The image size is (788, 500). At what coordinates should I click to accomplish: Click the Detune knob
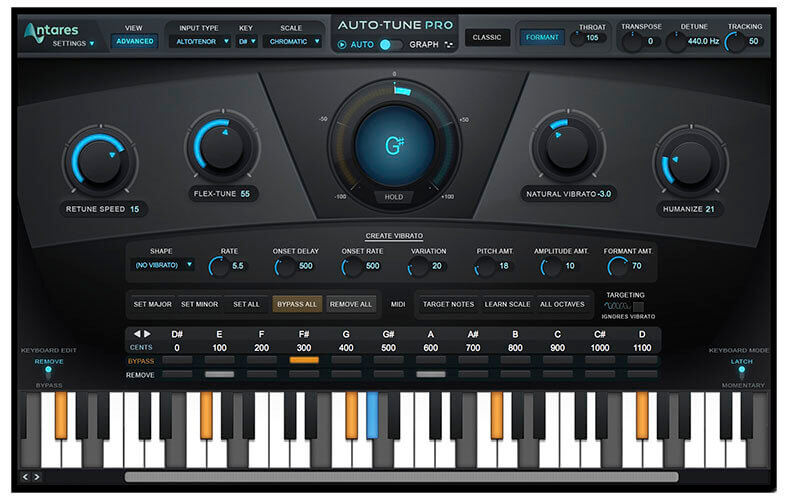tap(676, 42)
